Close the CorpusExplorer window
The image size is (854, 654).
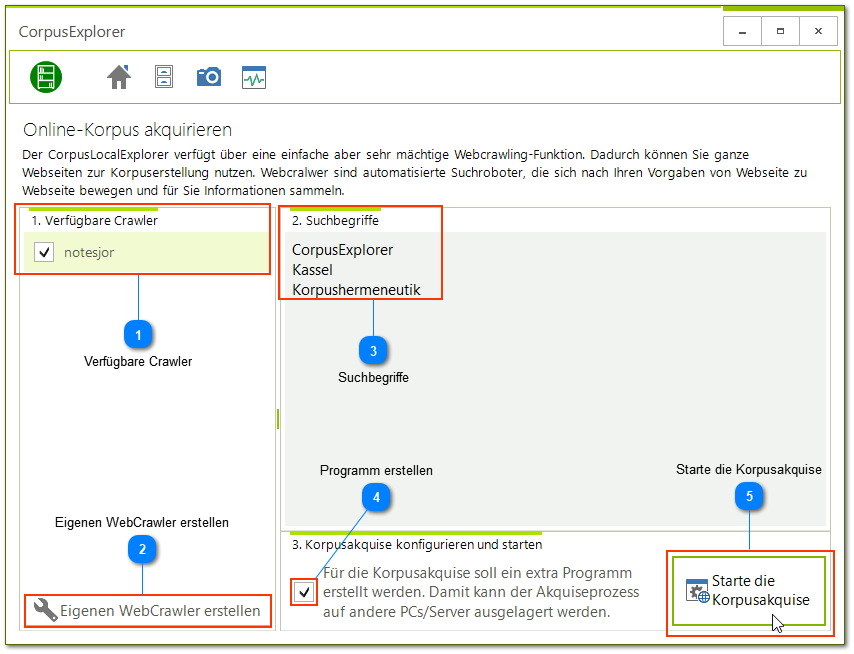click(818, 32)
